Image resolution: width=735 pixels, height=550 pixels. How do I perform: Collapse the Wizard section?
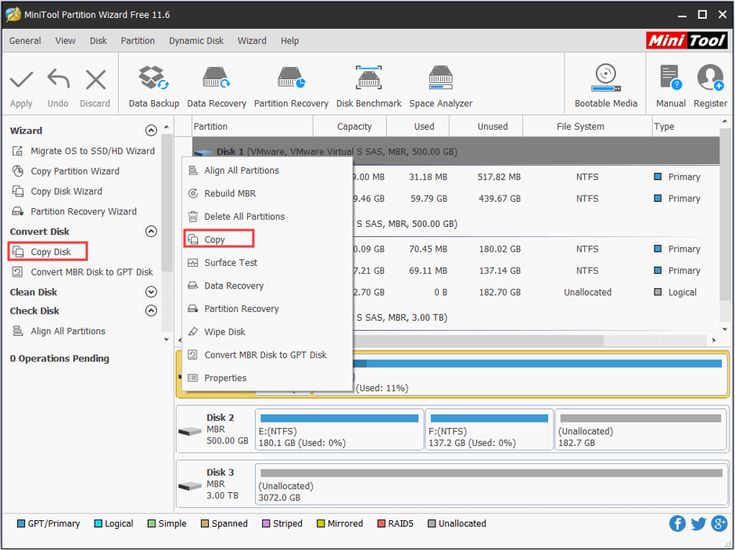point(151,130)
